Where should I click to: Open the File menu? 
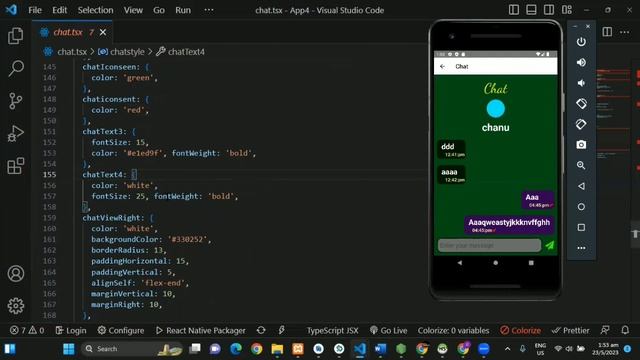pyautogui.click(x=35, y=10)
